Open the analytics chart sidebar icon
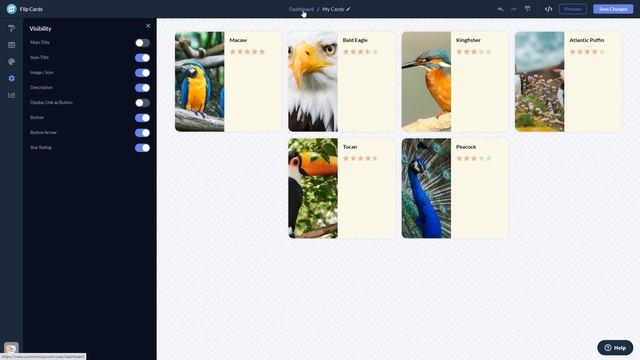The height and width of the screenshot is (360, 640). [11, 95]
